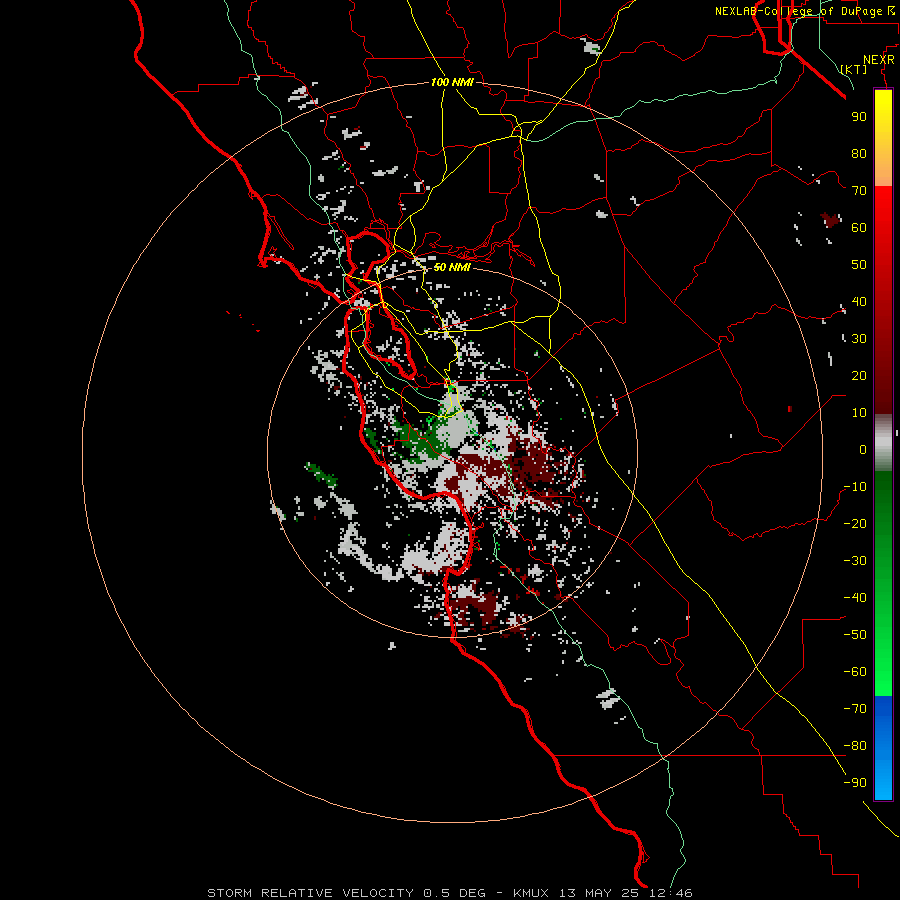Click the -30 value on velocity scale
This screenshot has height=900, width=900.
tap(855, 561)
